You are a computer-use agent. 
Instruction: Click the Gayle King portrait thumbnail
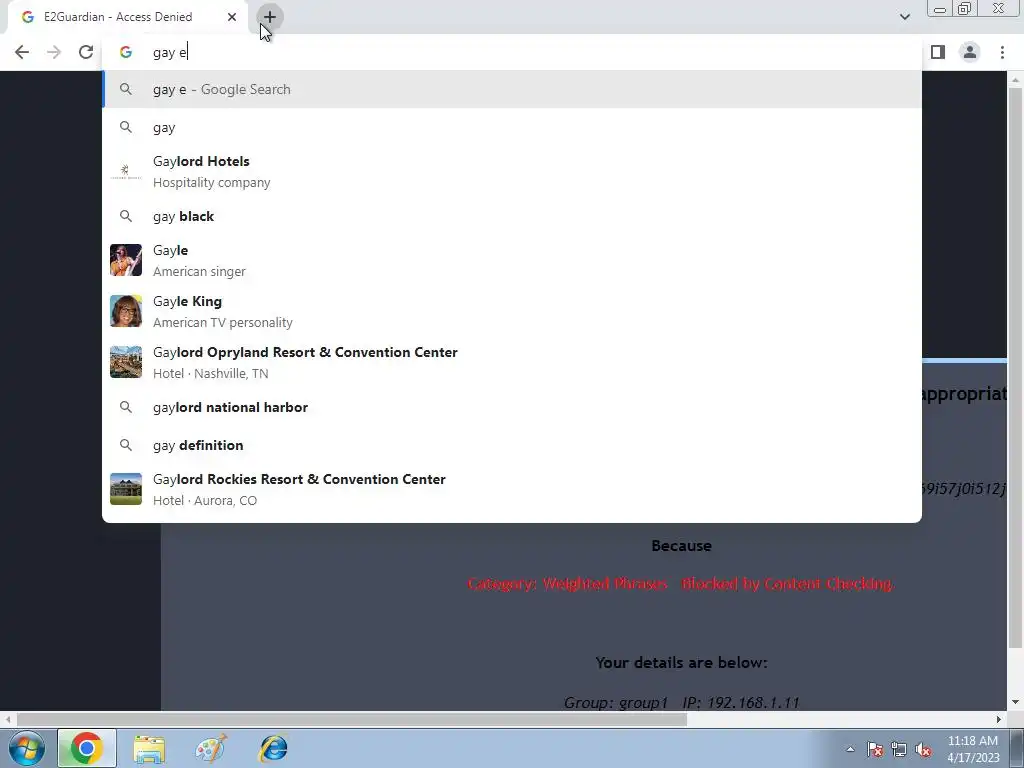[x=126, y=311]
